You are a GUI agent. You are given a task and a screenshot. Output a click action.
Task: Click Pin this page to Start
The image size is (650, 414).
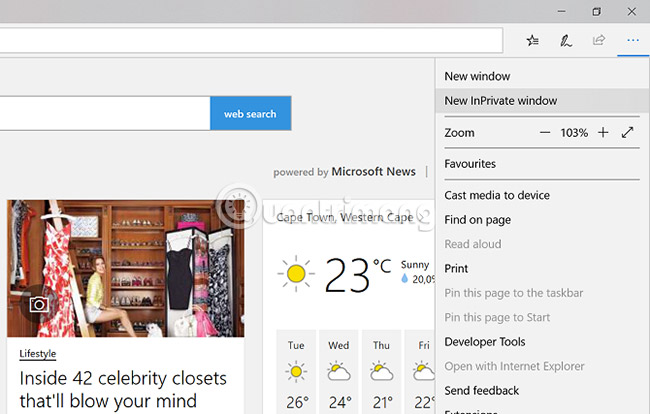[543, 317]
